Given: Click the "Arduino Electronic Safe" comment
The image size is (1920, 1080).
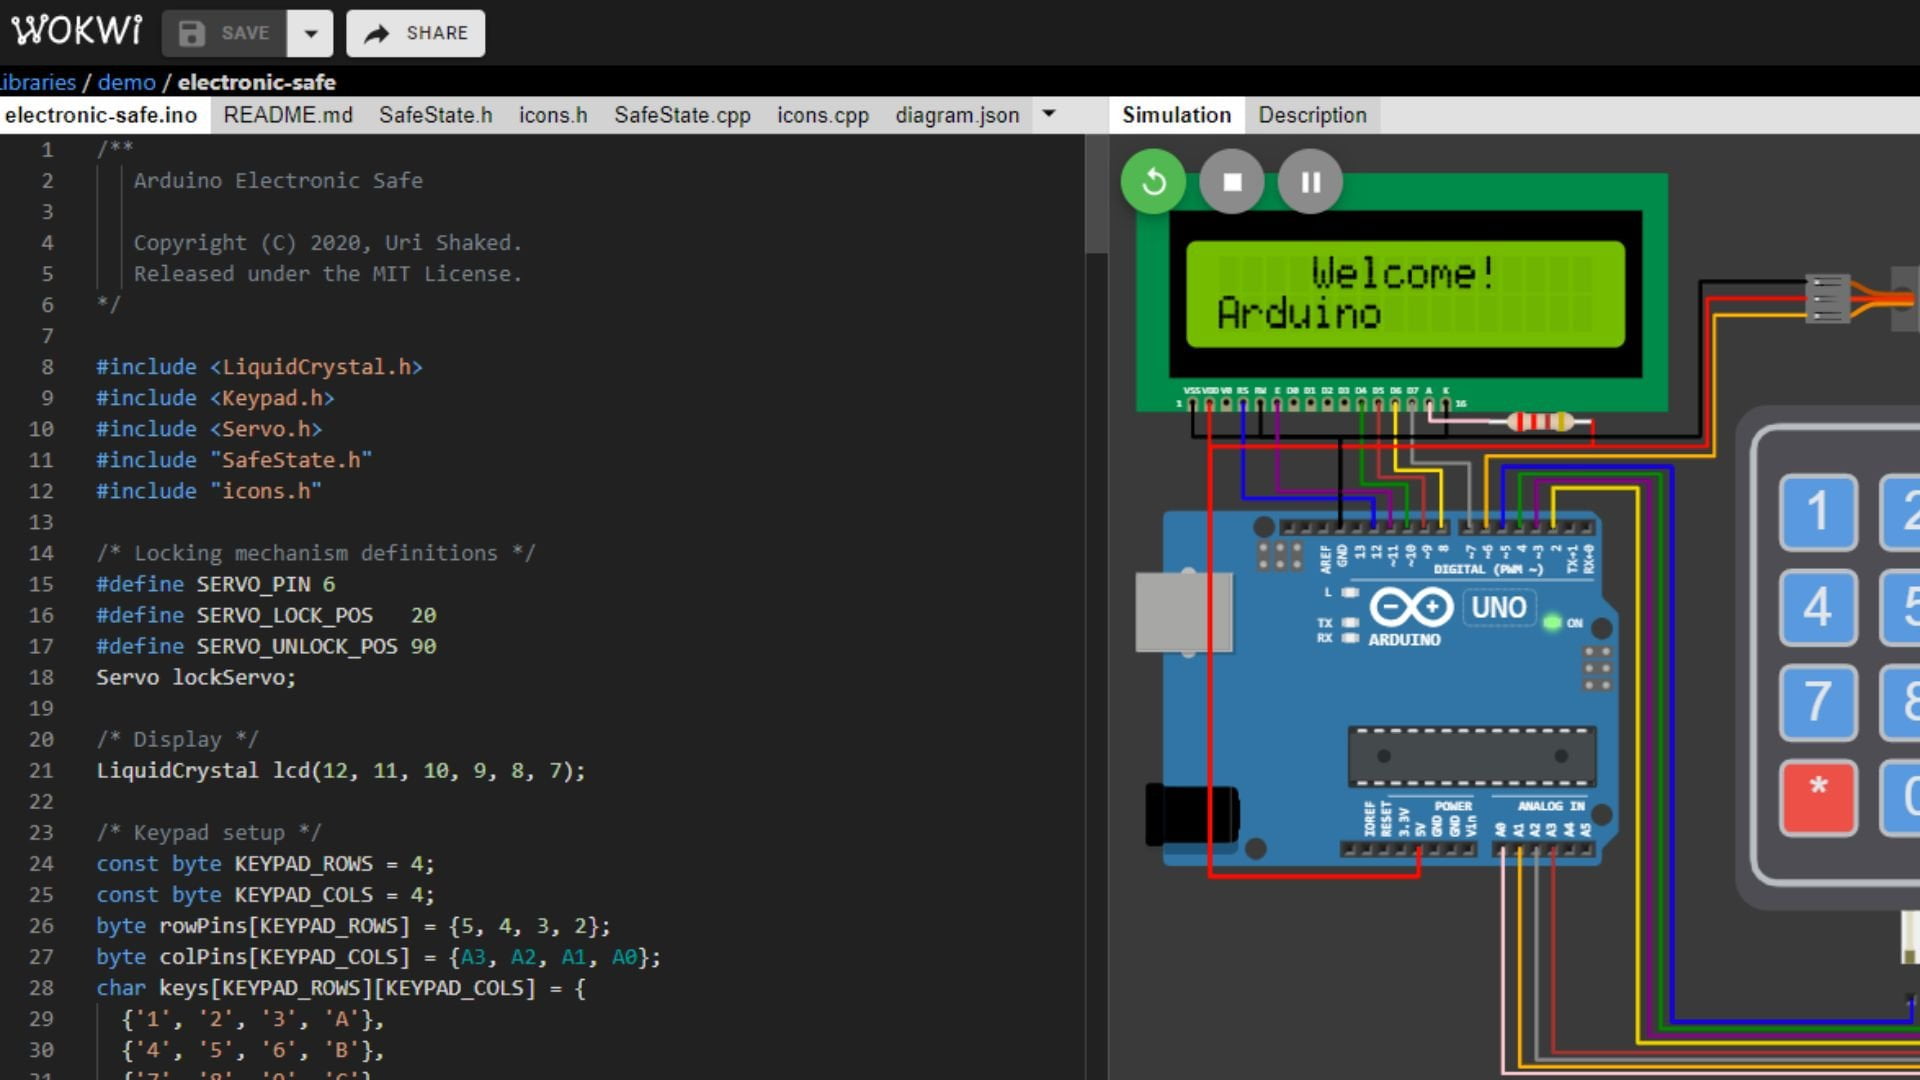Looking at the screenshot, I should point(278,181).
